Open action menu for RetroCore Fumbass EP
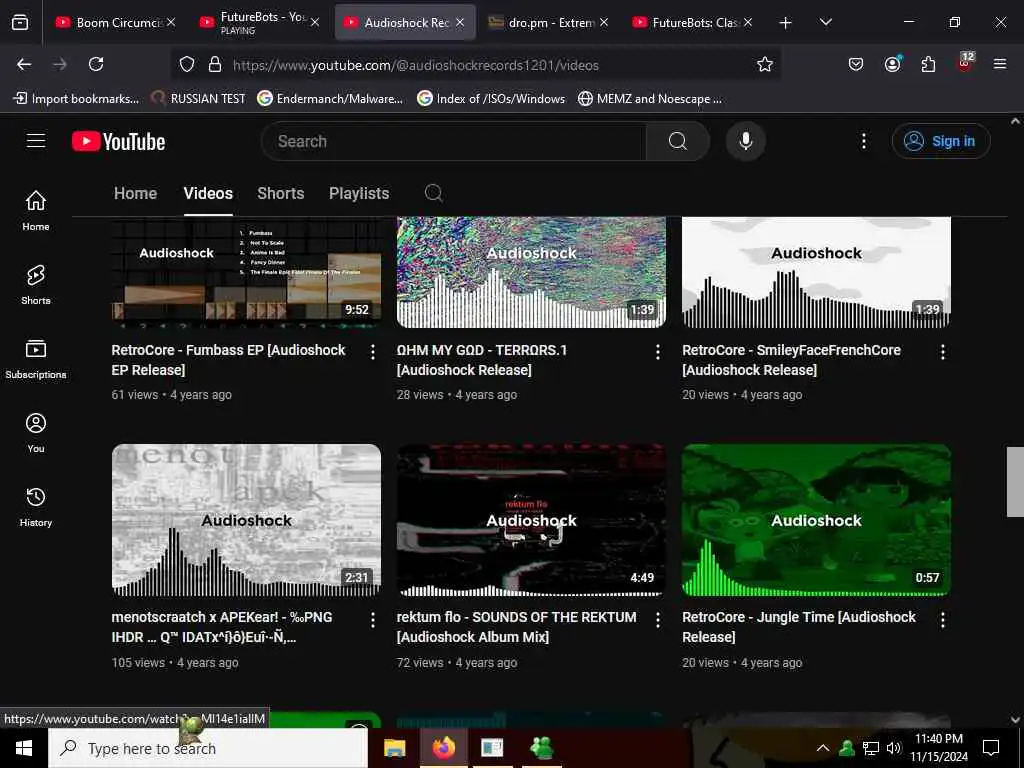 click(373, 352)
